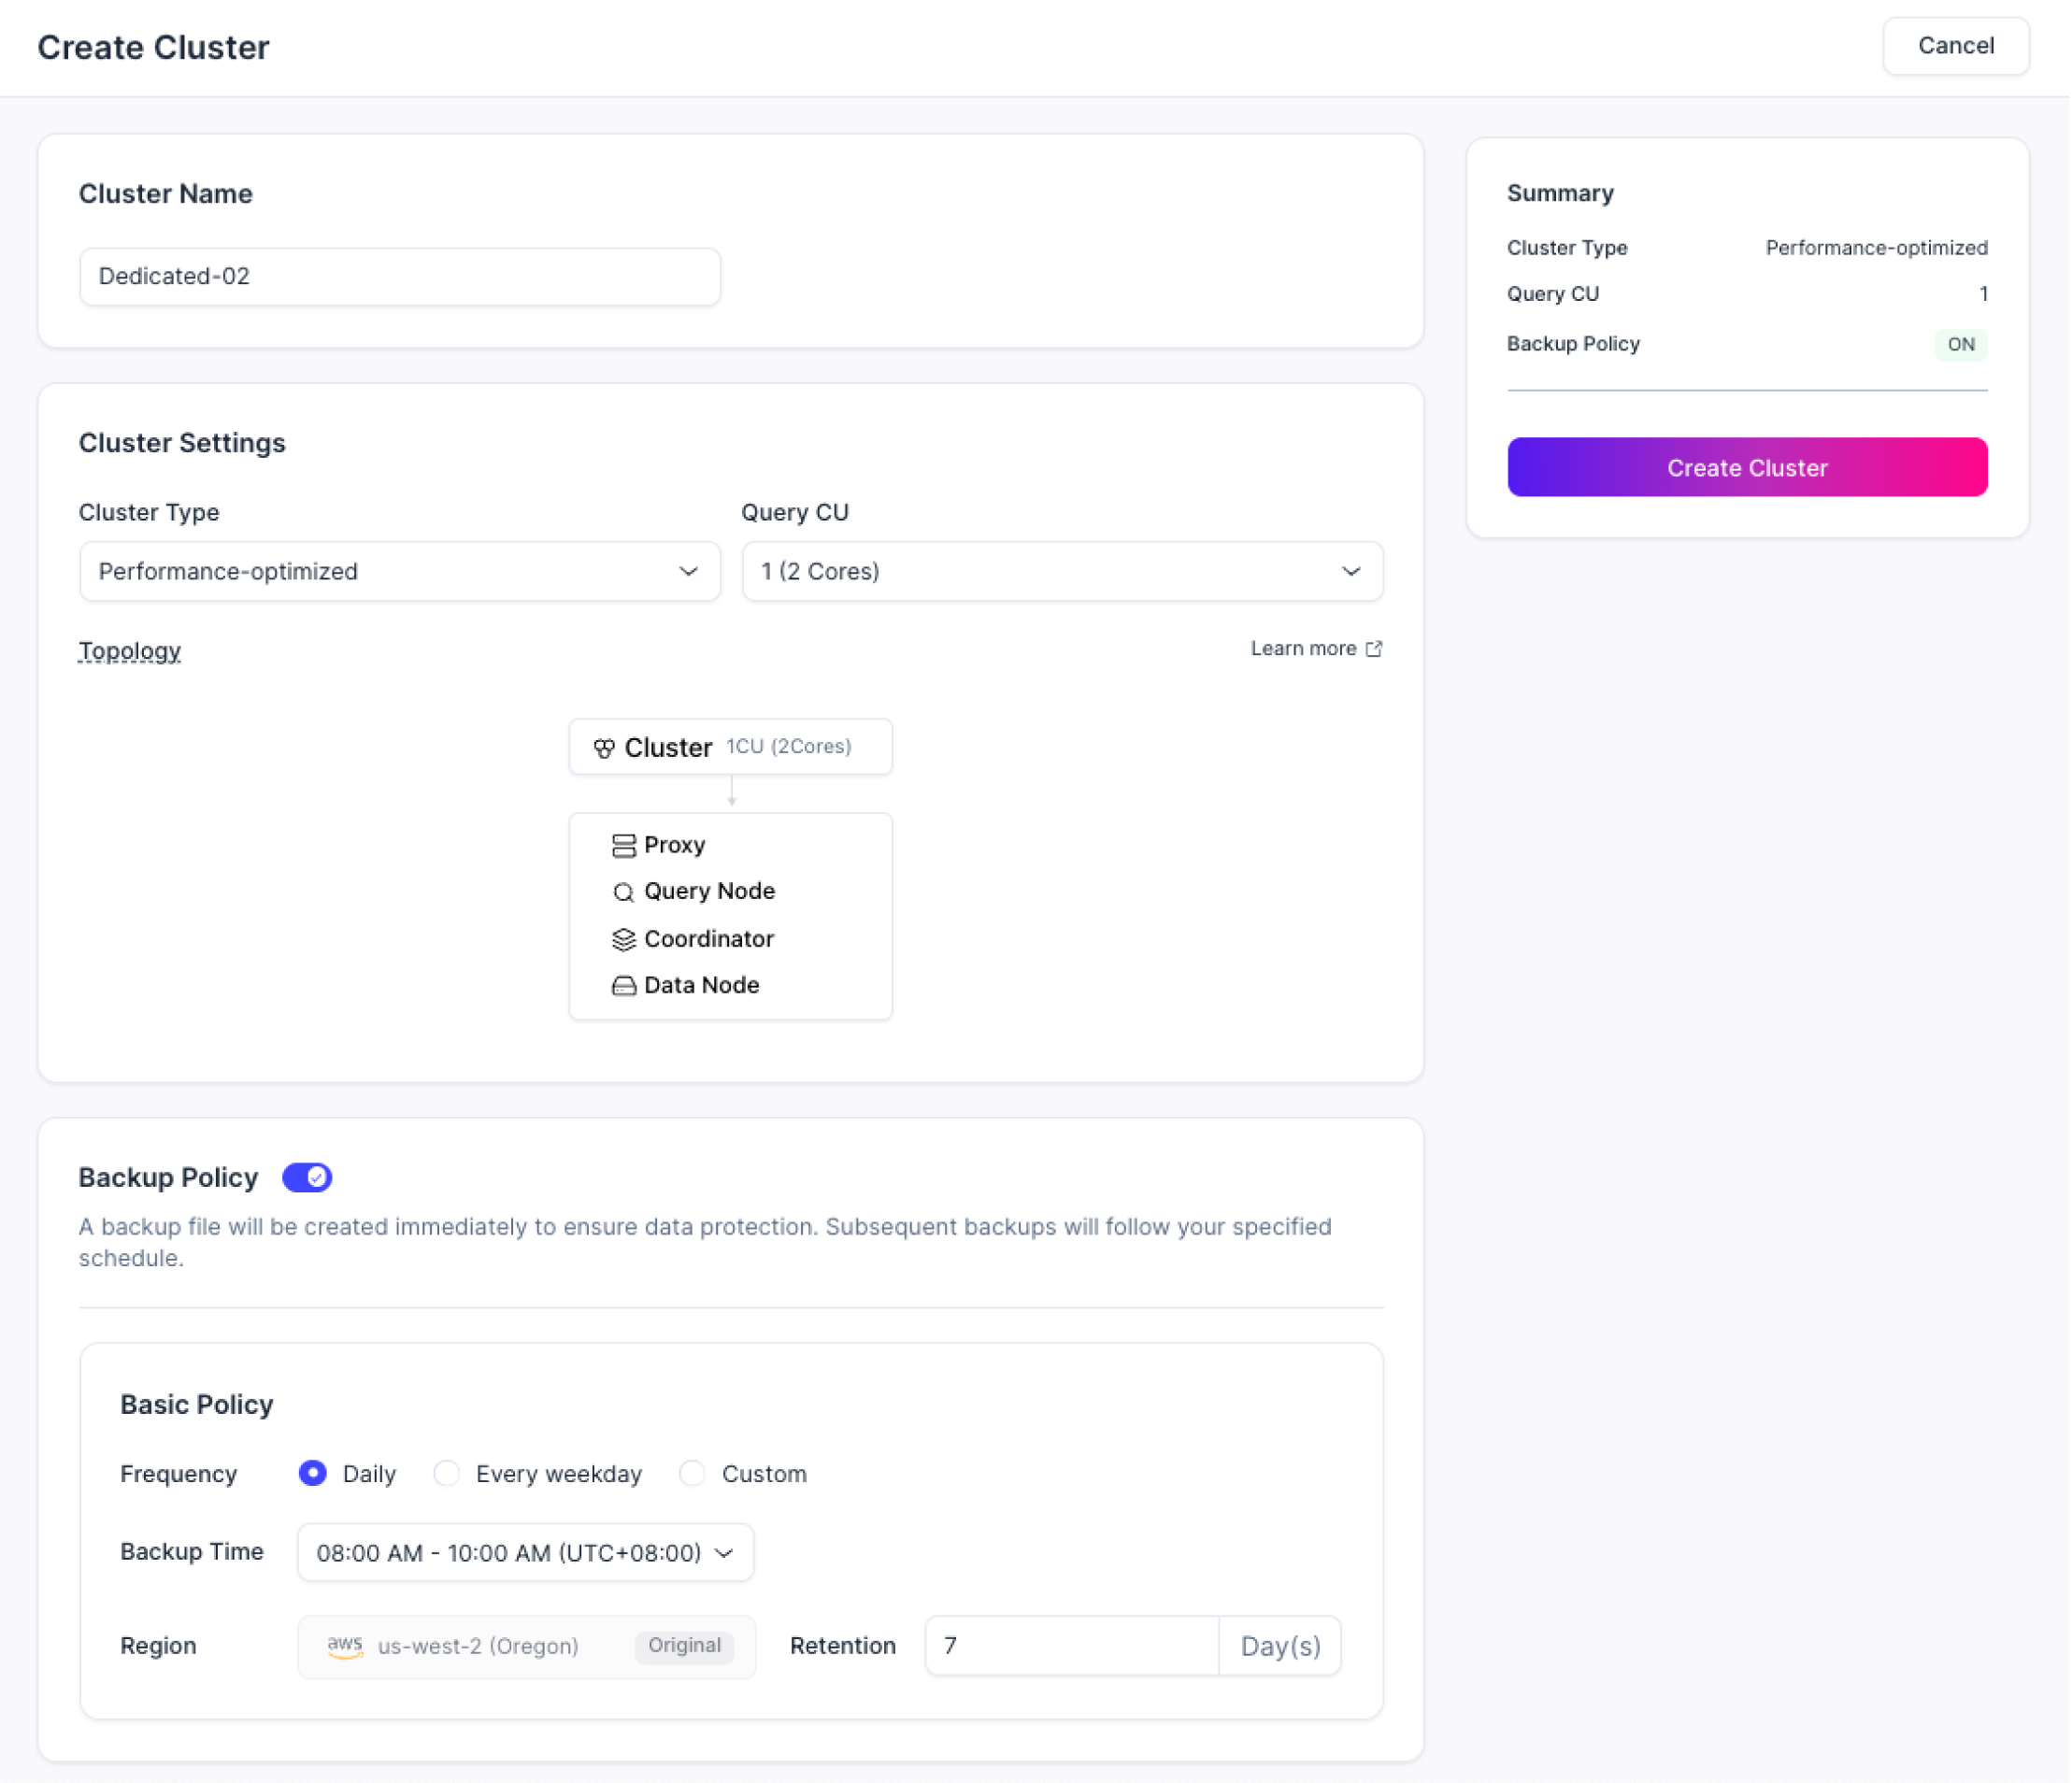Screen dimensions: 2072x1783
Task: Click the Query Node magnifier icon
Action: [x=623, y=892]
